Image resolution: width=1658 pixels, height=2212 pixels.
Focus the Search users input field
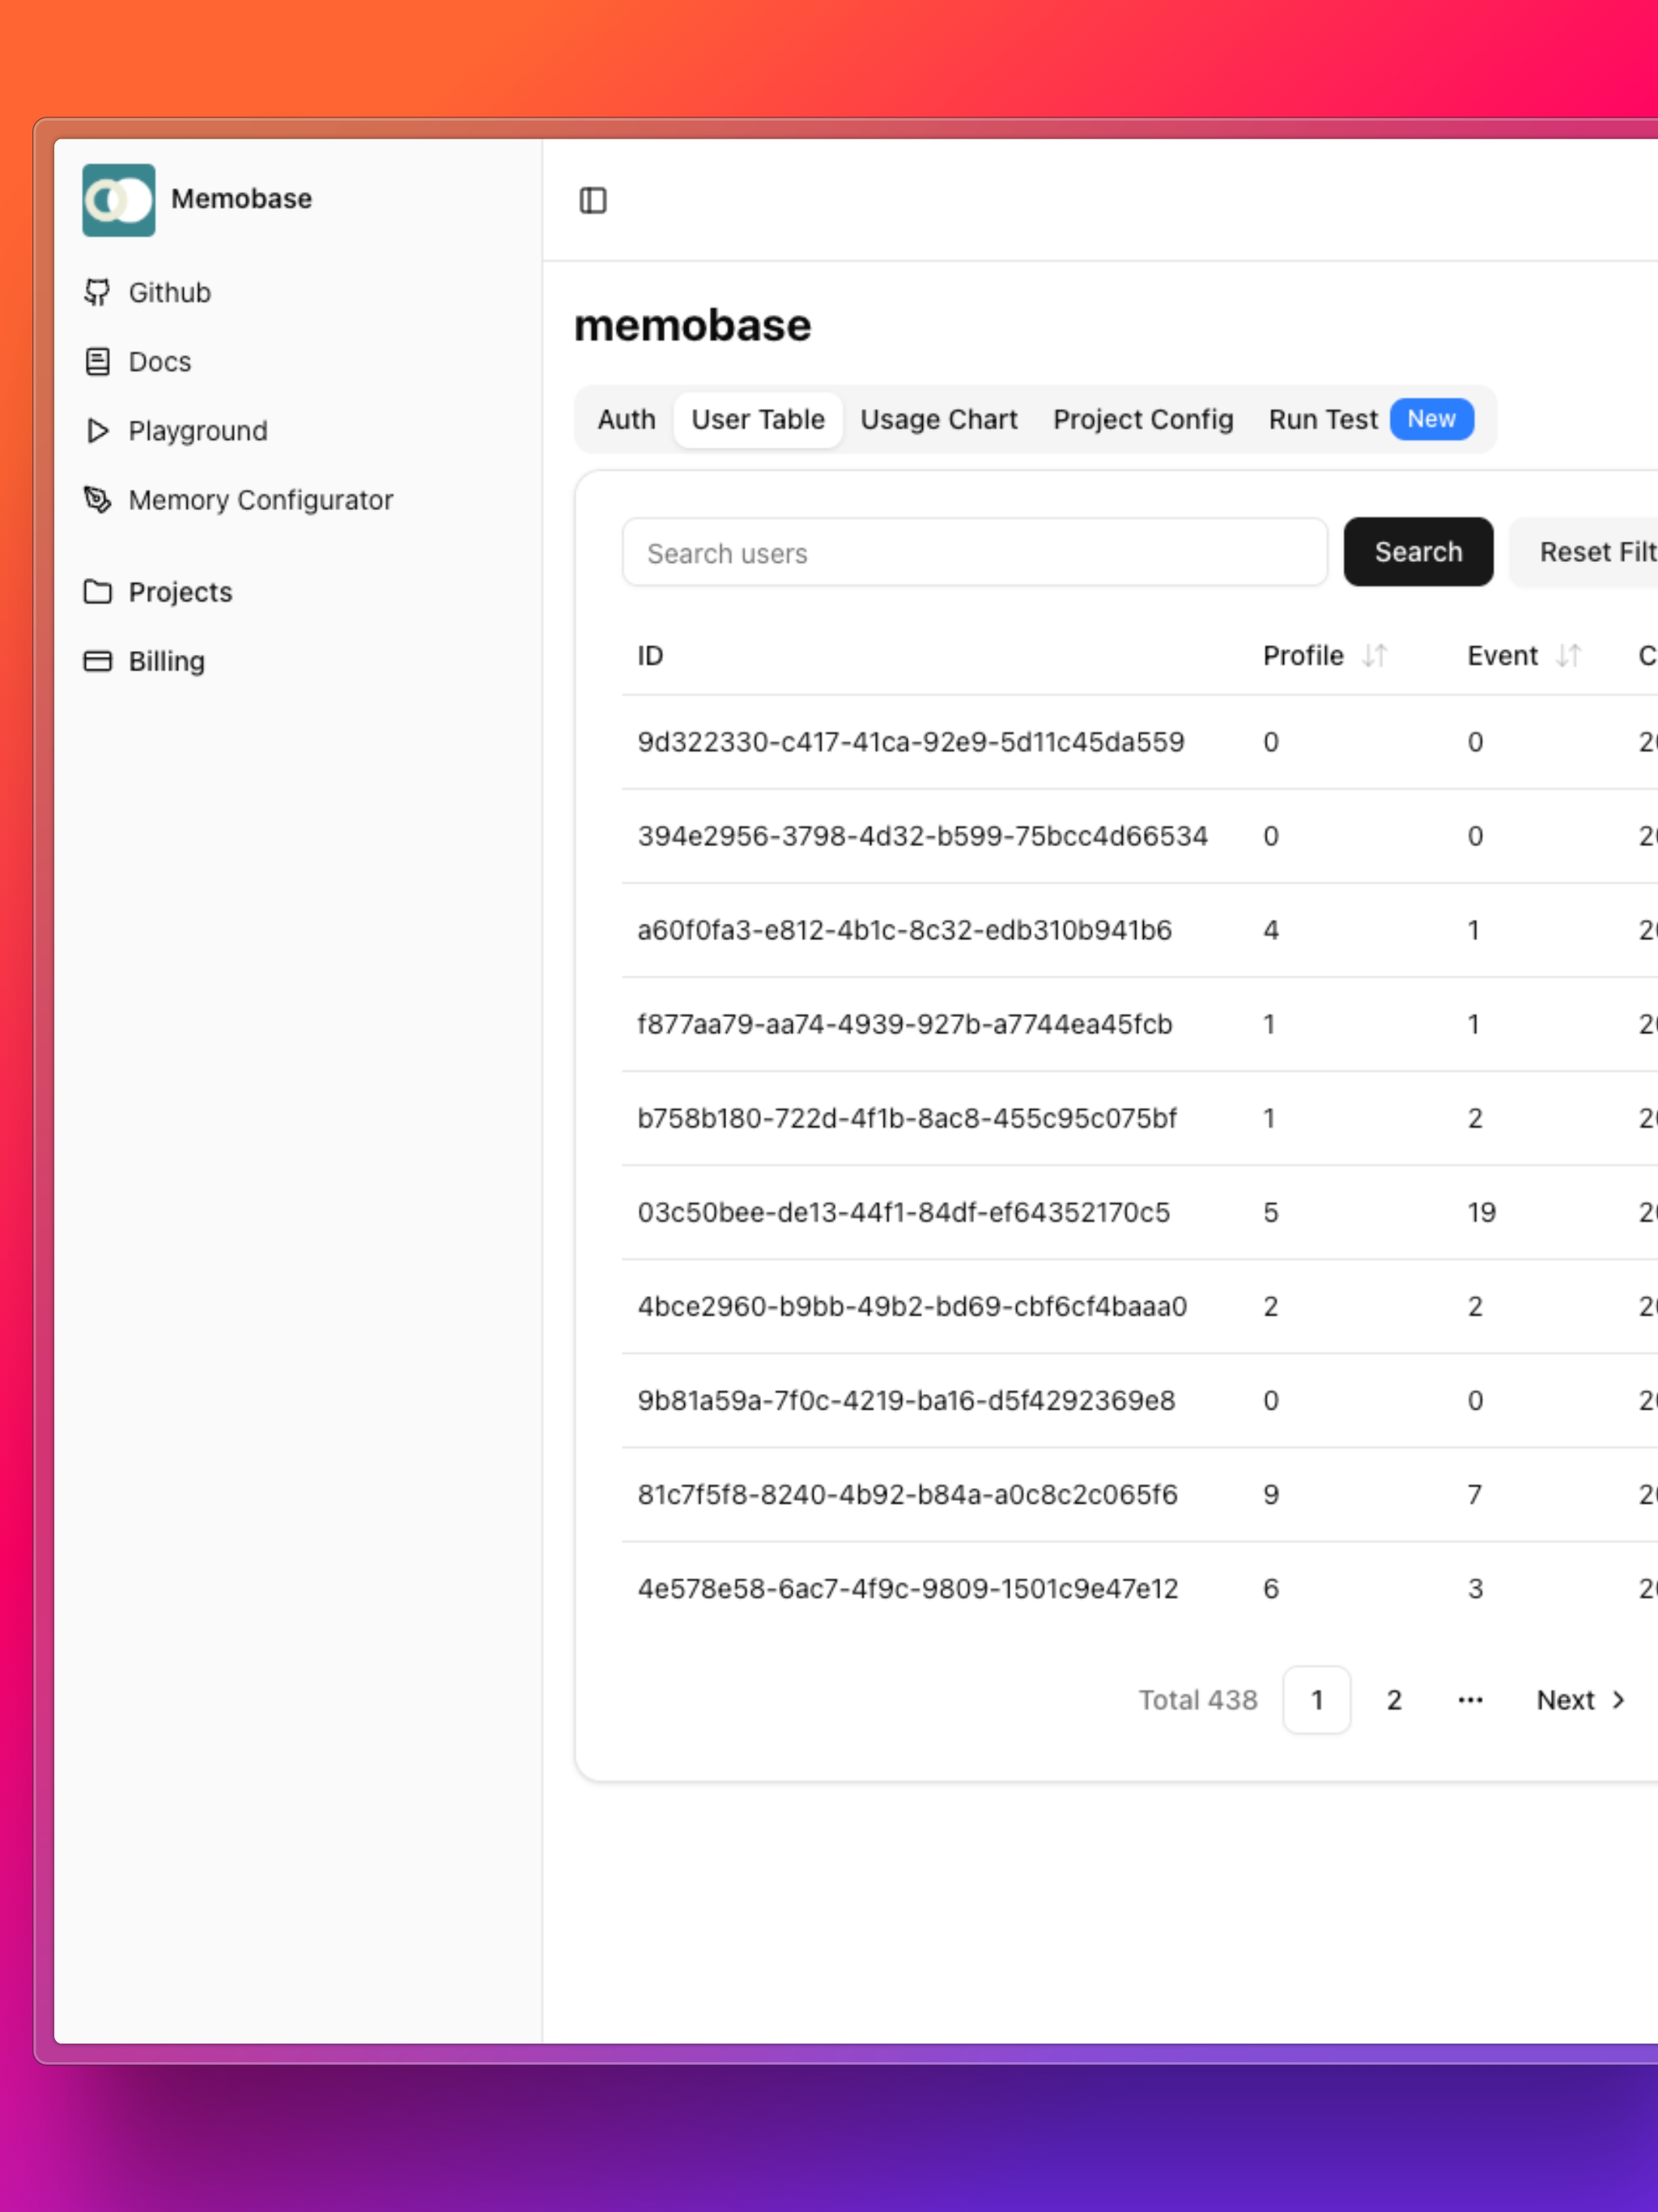(x=974, y=552)
